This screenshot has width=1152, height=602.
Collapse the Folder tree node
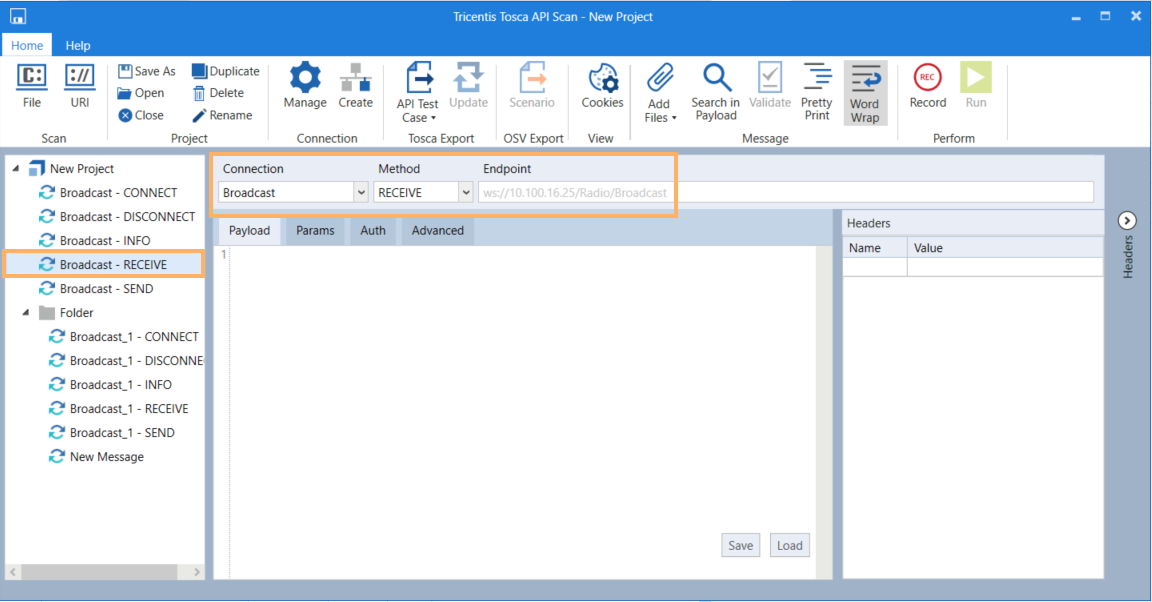(x=26, y=313)
